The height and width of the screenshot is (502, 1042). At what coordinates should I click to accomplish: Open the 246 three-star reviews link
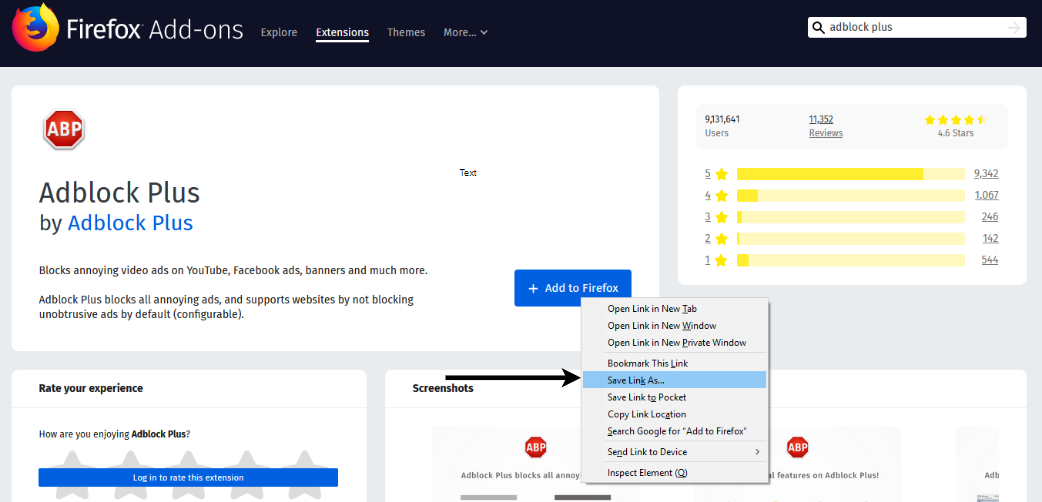pos(990,217)
